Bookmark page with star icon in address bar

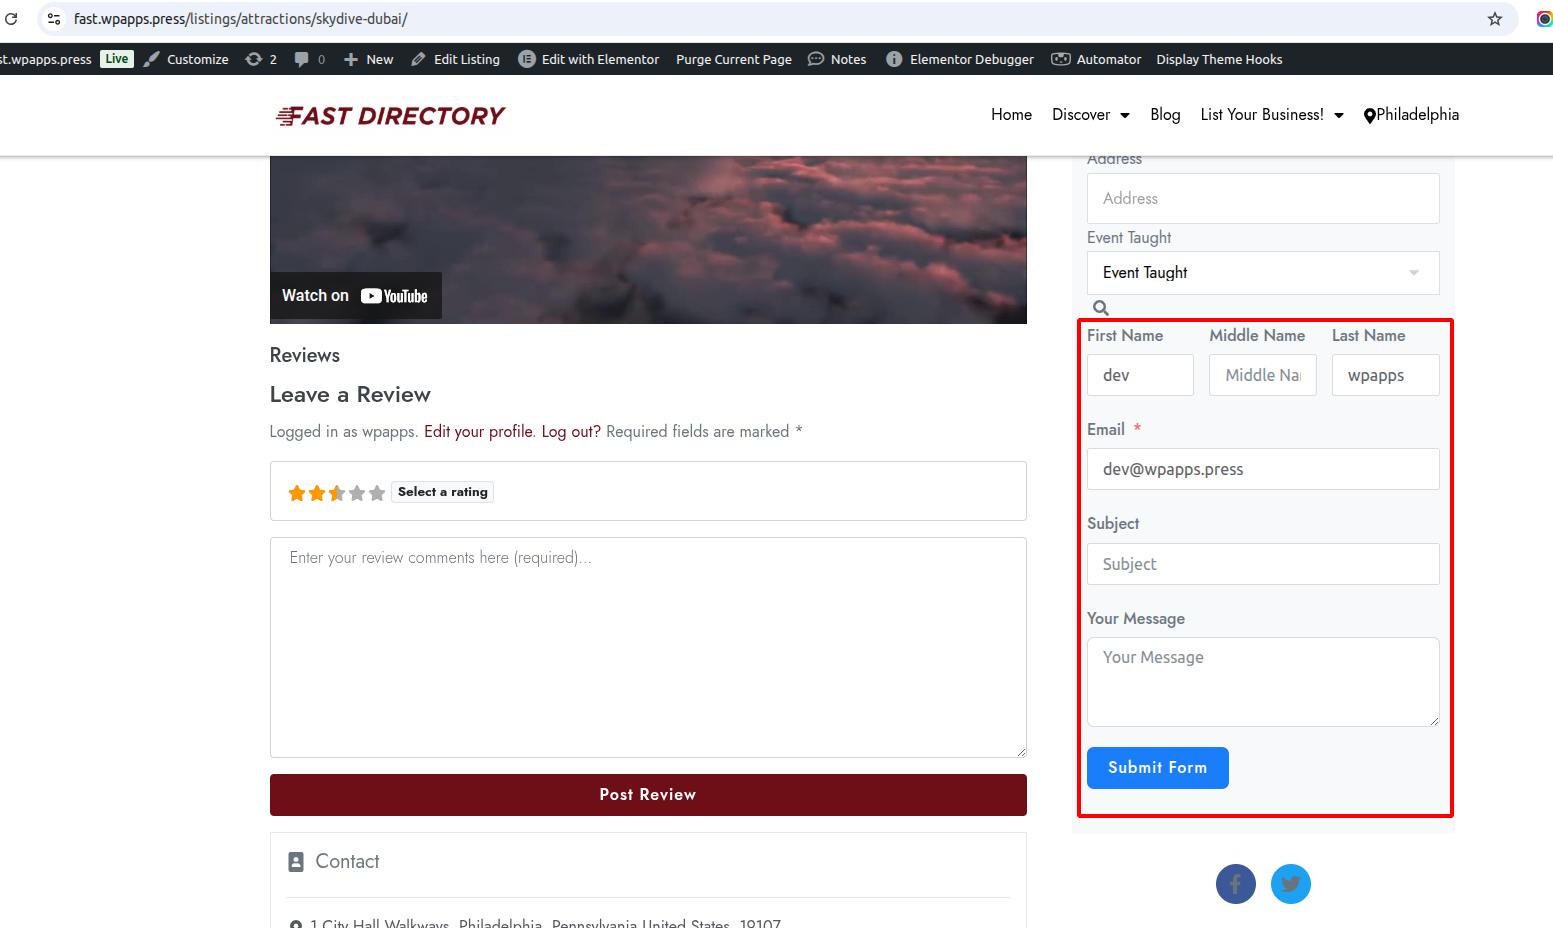(1494, 19)
